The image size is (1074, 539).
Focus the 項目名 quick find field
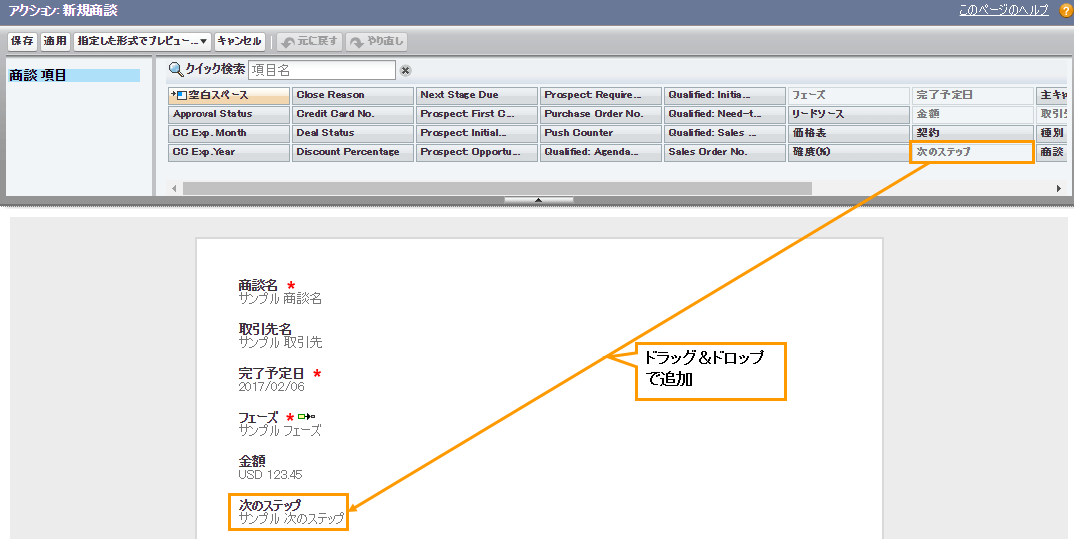pyautogui.click(x=322, y=70)
